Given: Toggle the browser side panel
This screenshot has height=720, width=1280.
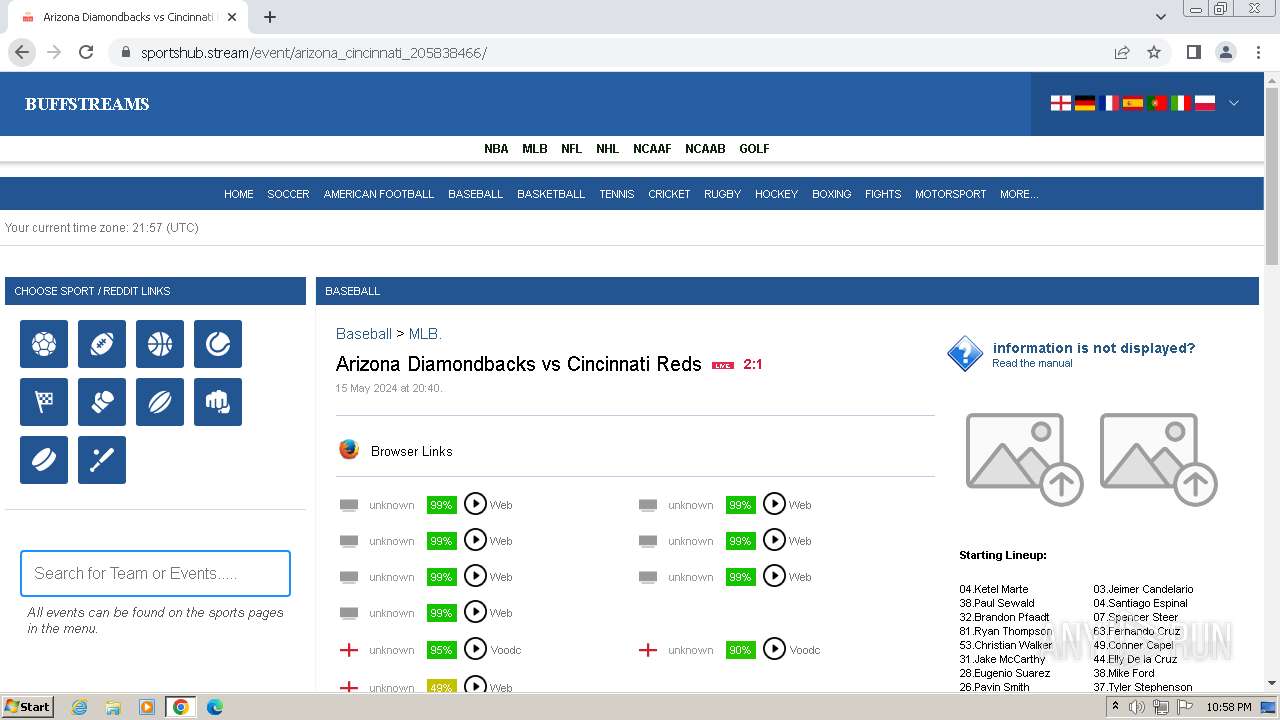Looking at the screenshot, I should [x=1193, y=52].
